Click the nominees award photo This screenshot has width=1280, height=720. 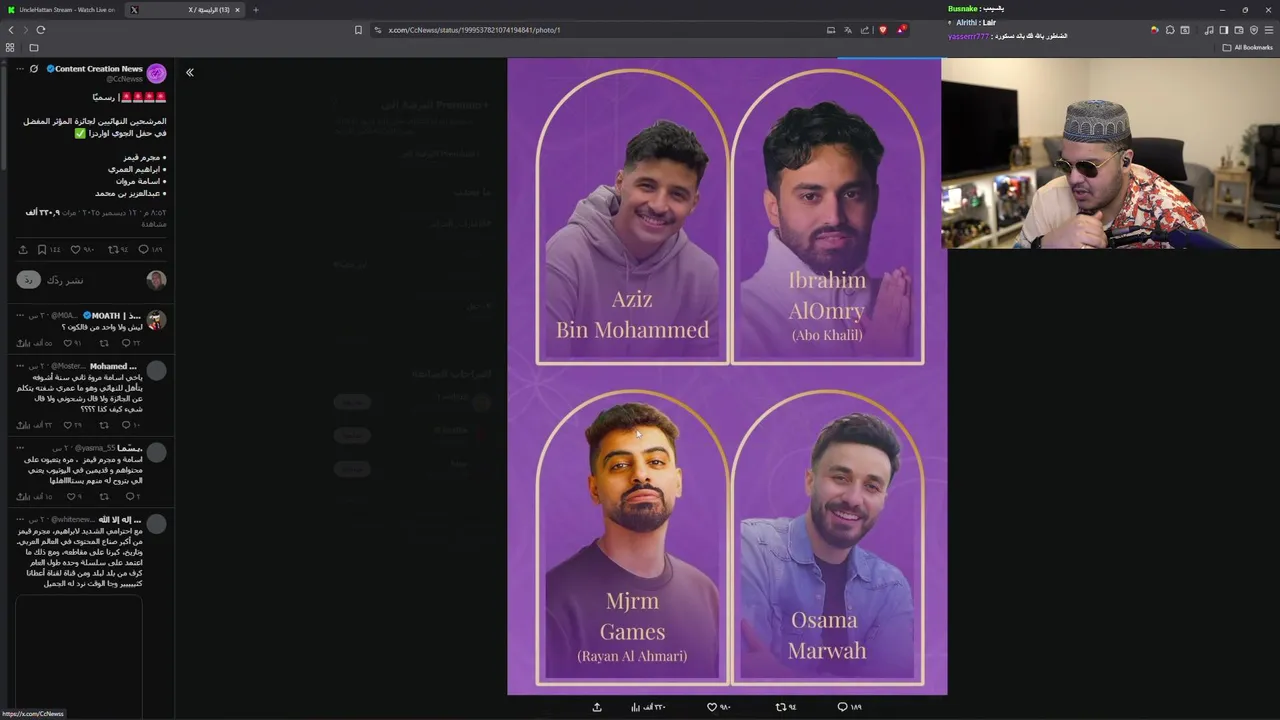point(727,376)
